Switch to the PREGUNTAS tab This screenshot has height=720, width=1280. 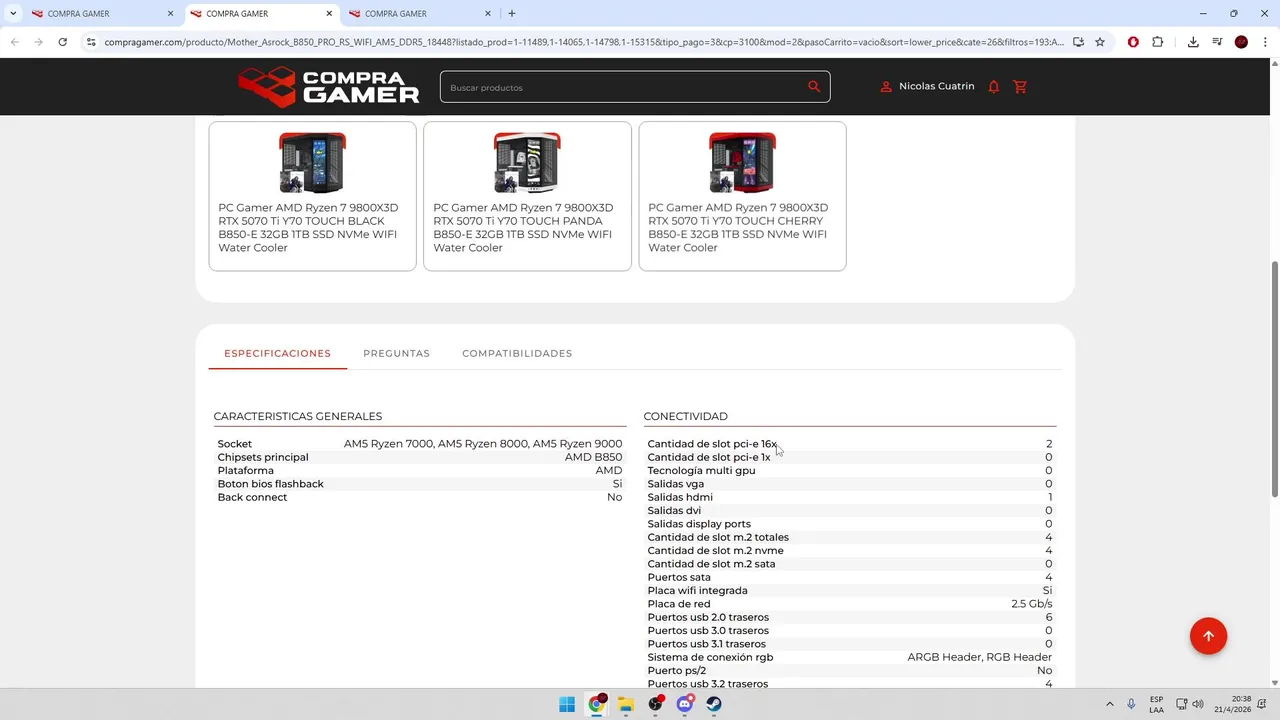396,353
